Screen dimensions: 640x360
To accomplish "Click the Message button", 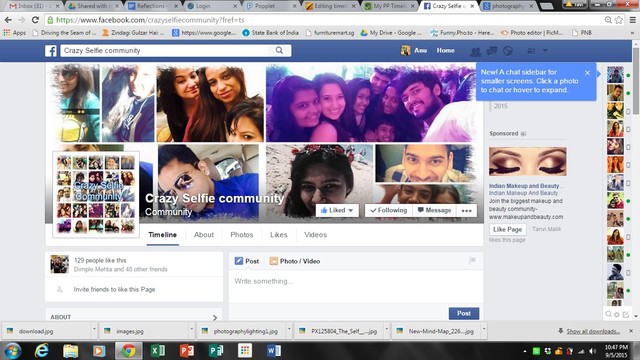I will [434, 210].
